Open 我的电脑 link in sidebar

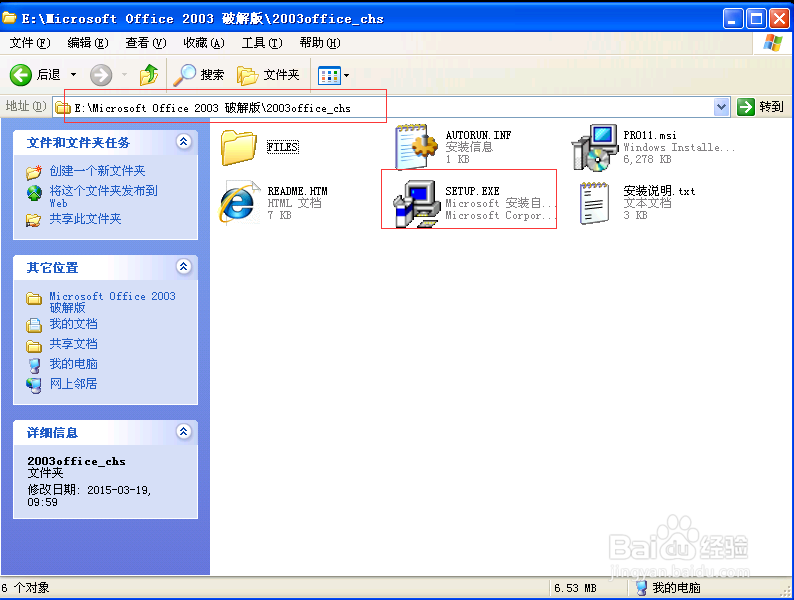(73, 364)
